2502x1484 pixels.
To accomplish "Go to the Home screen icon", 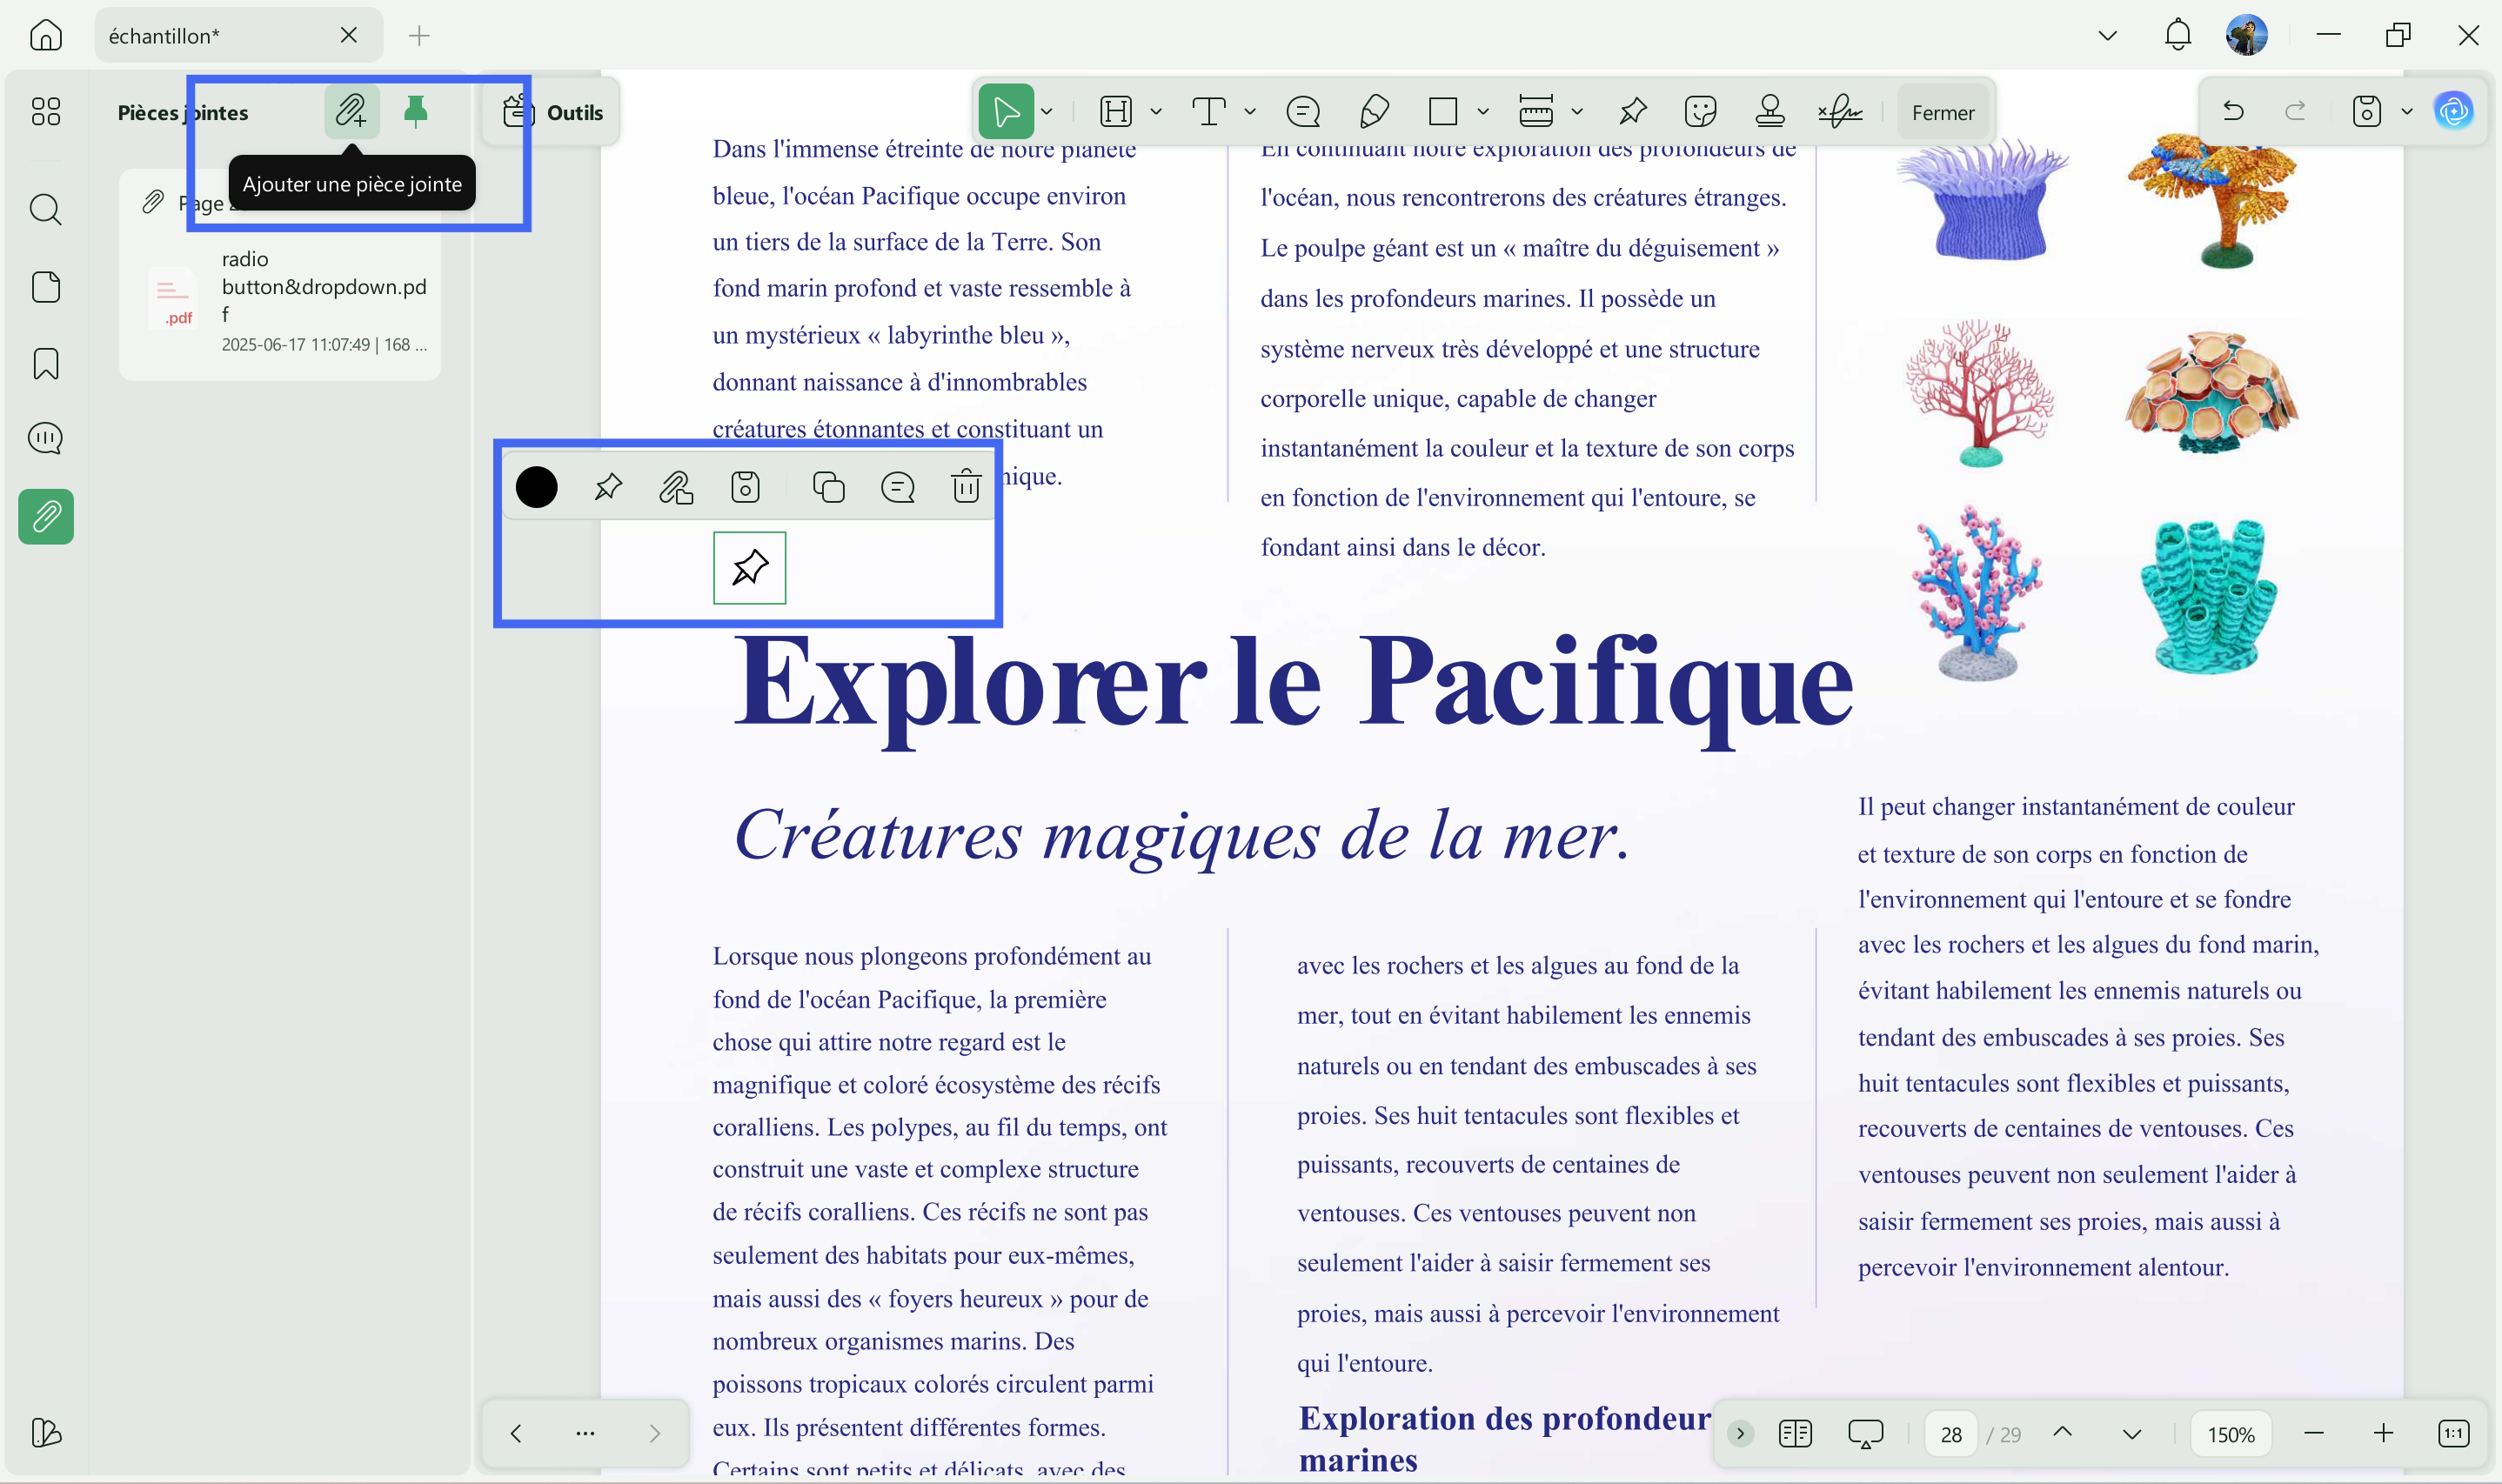I will point(46,36).
